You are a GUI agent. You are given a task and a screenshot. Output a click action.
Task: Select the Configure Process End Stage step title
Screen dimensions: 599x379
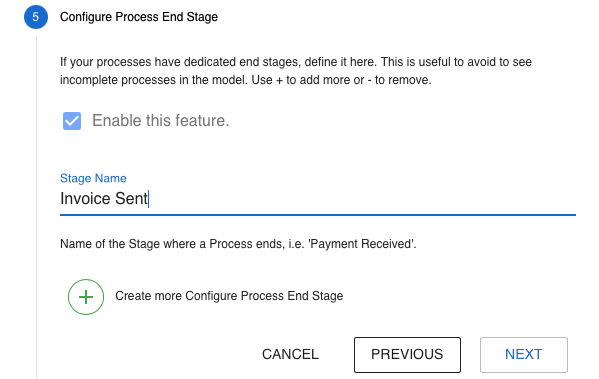pos(139,17)
